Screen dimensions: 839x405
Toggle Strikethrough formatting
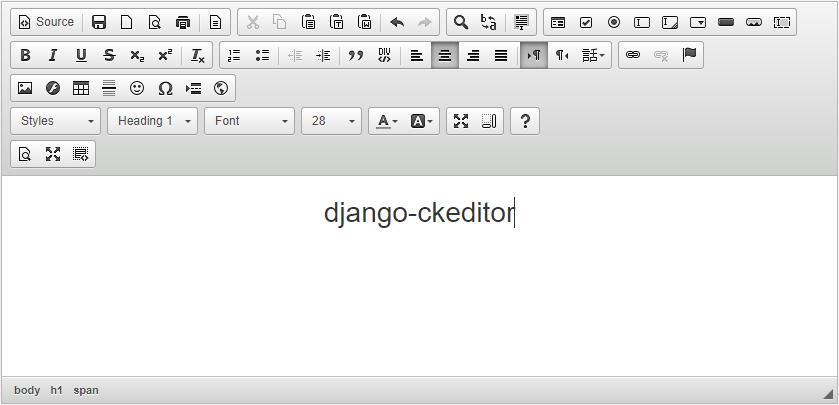pyautogui.click(x=109, y=55)
